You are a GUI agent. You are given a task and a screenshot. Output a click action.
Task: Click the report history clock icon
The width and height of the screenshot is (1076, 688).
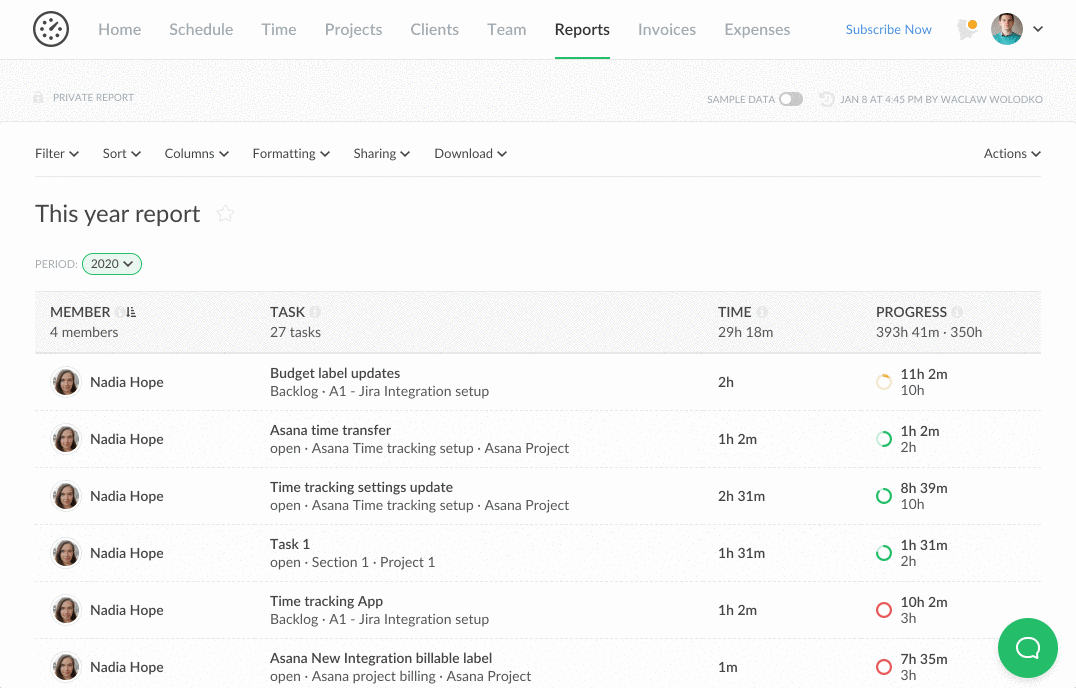click(x=826, y=99)
